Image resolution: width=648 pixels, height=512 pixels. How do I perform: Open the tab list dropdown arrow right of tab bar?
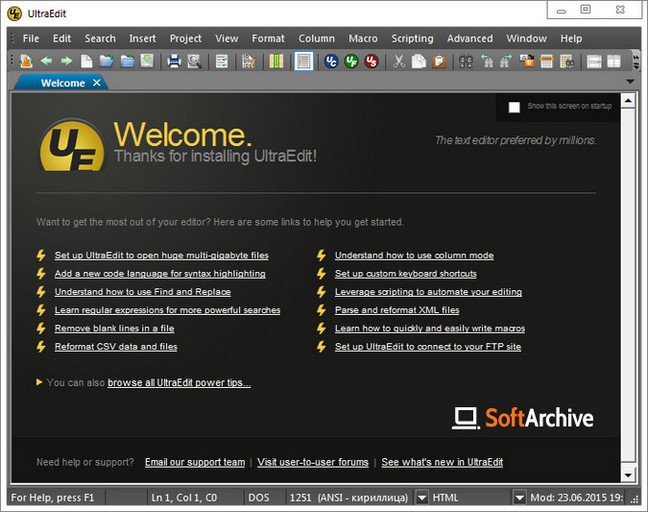(630, 82)
